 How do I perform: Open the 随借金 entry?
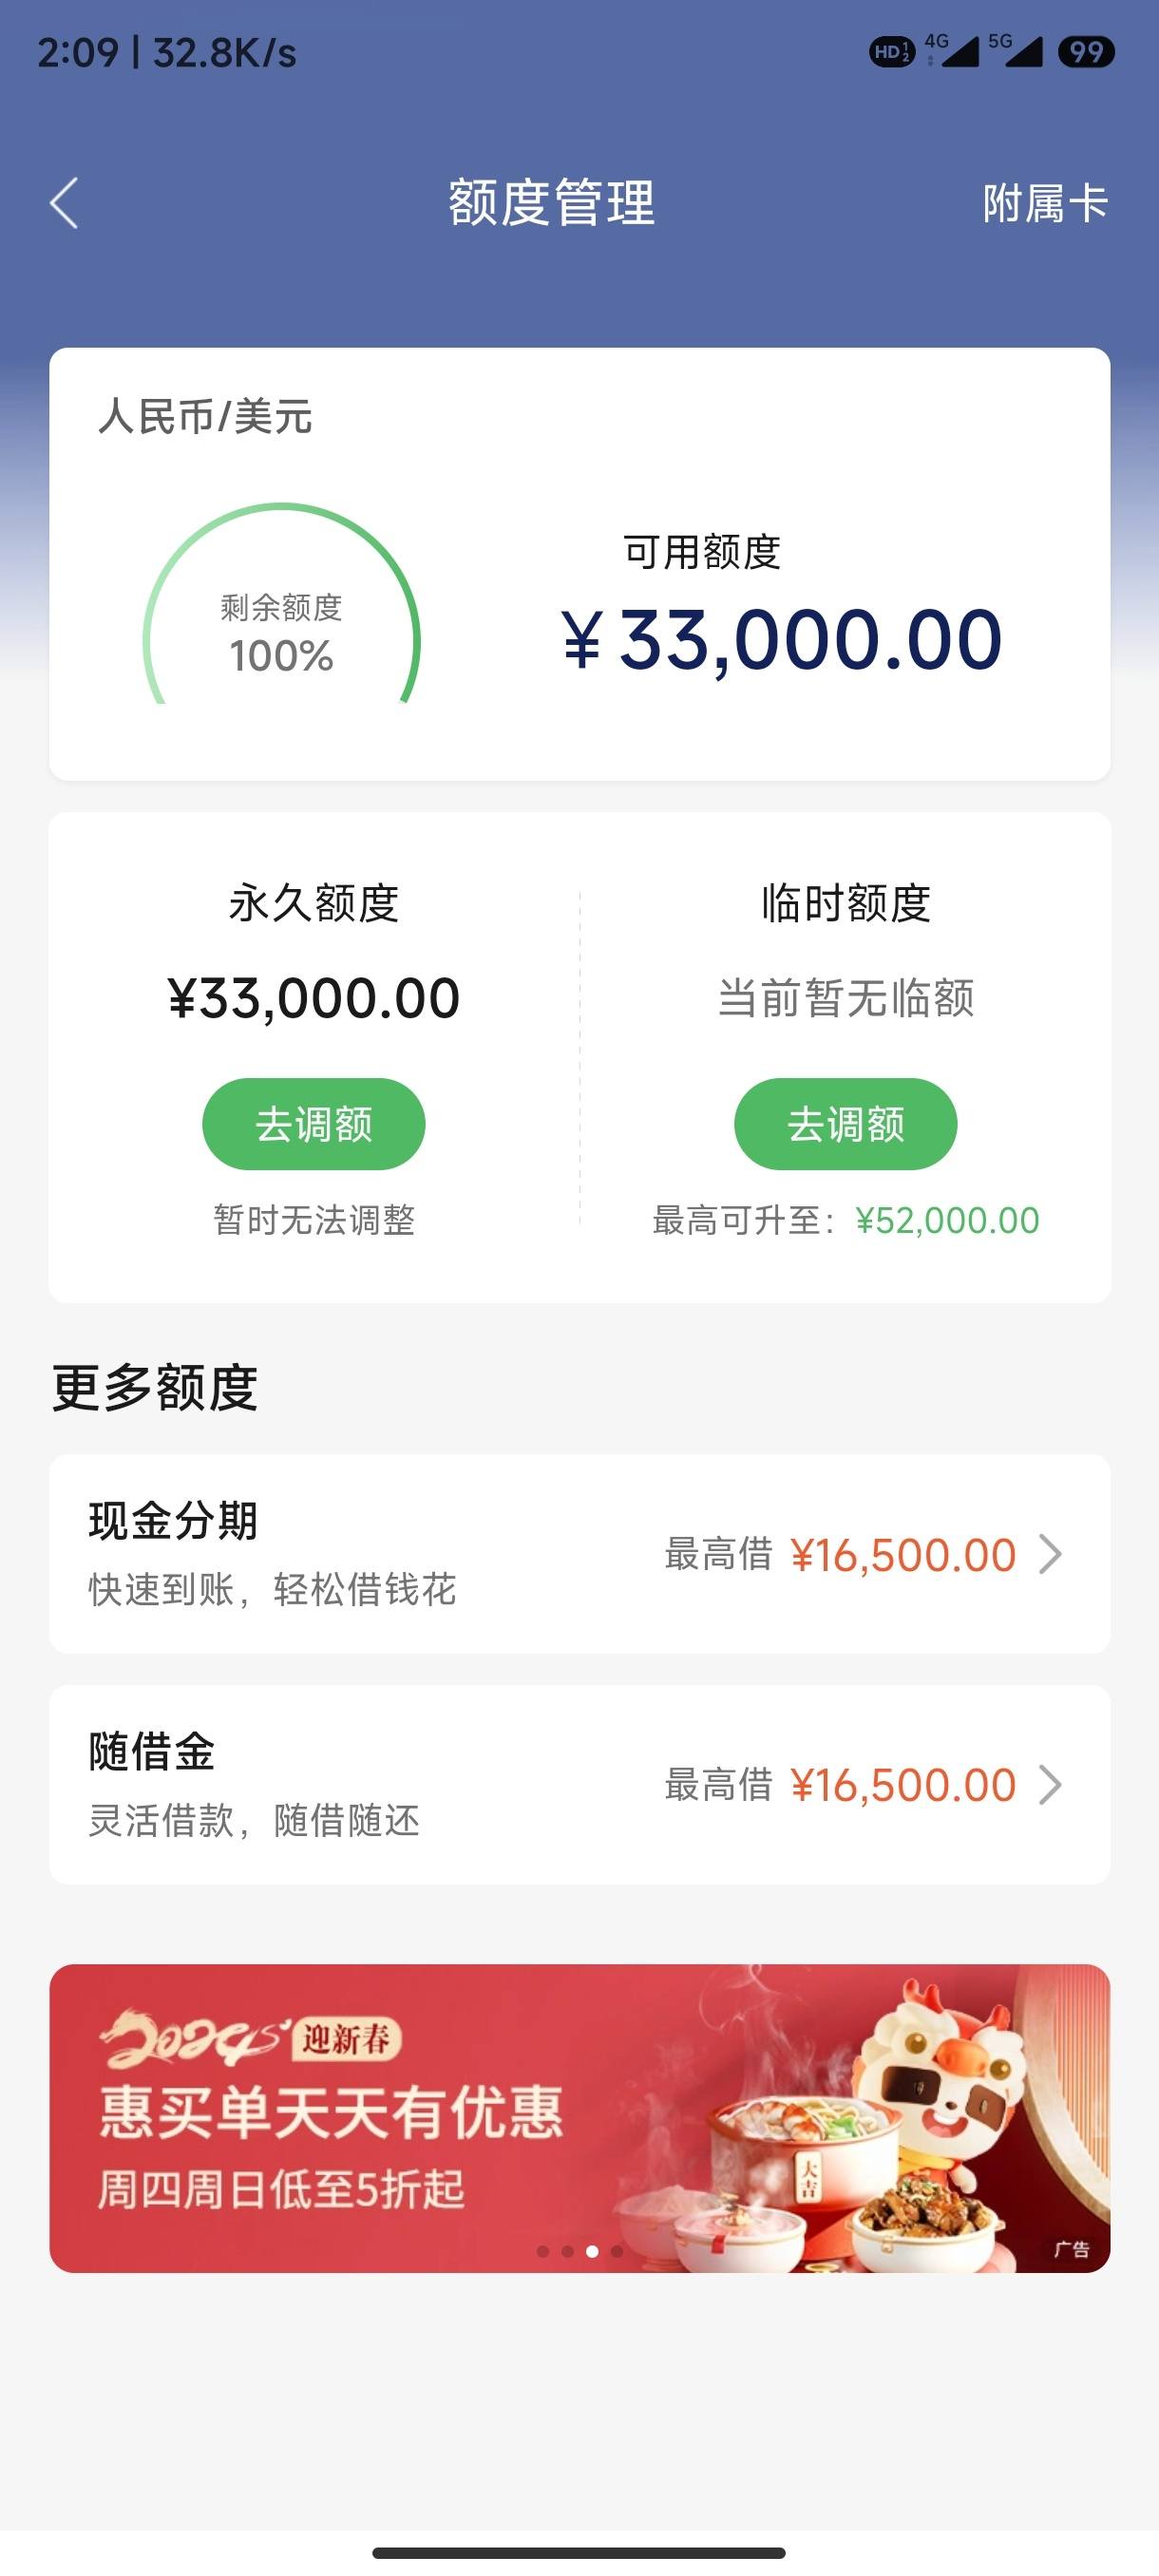[x=580, y=1785]
